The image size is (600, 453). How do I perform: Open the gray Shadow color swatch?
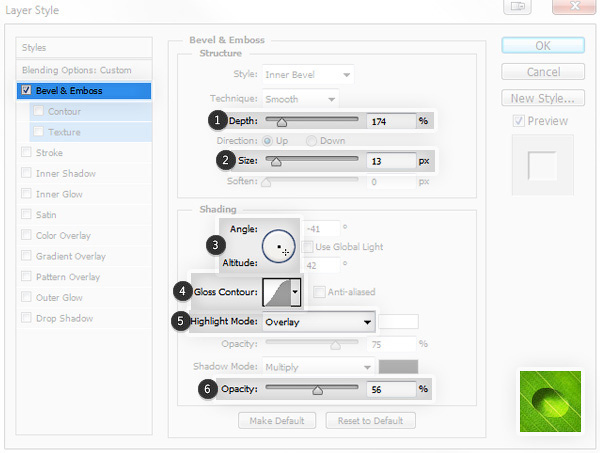[x=398, y=367]
